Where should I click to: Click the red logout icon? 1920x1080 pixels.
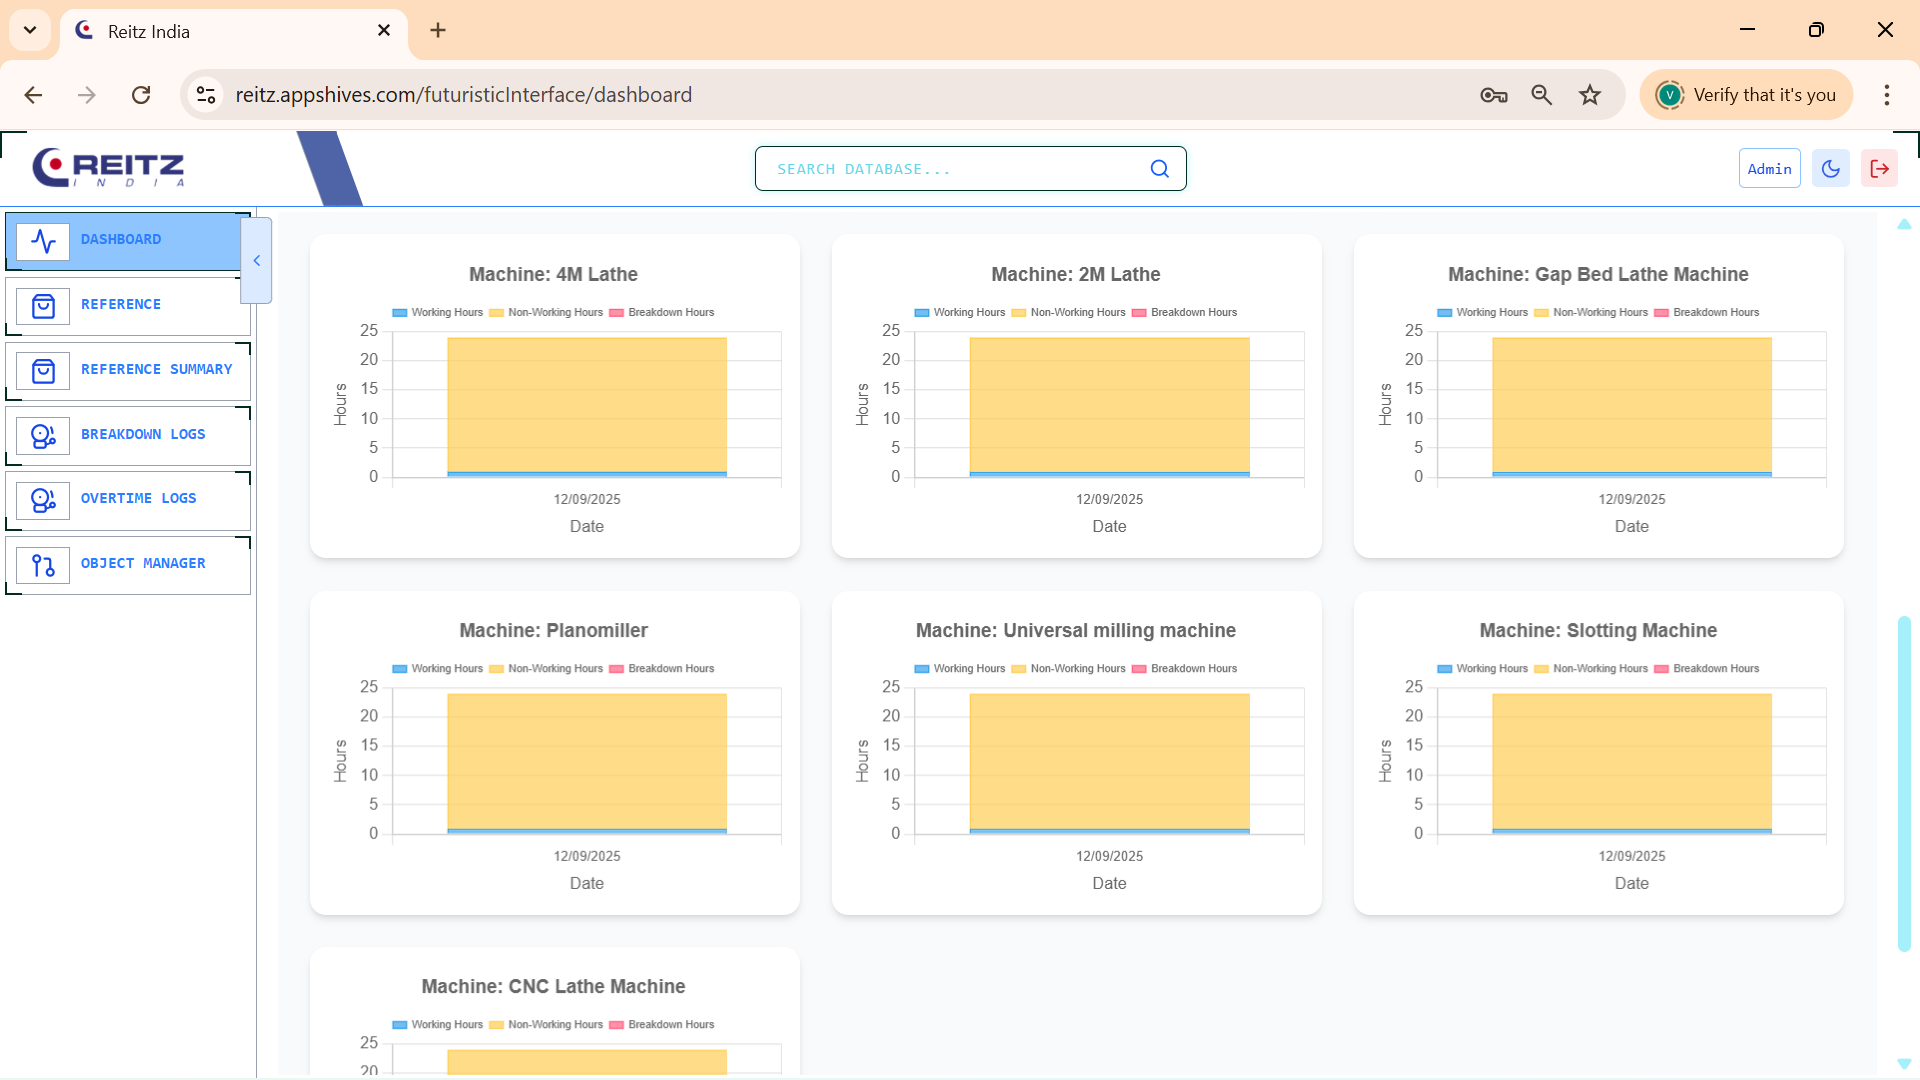point(1879,169)
